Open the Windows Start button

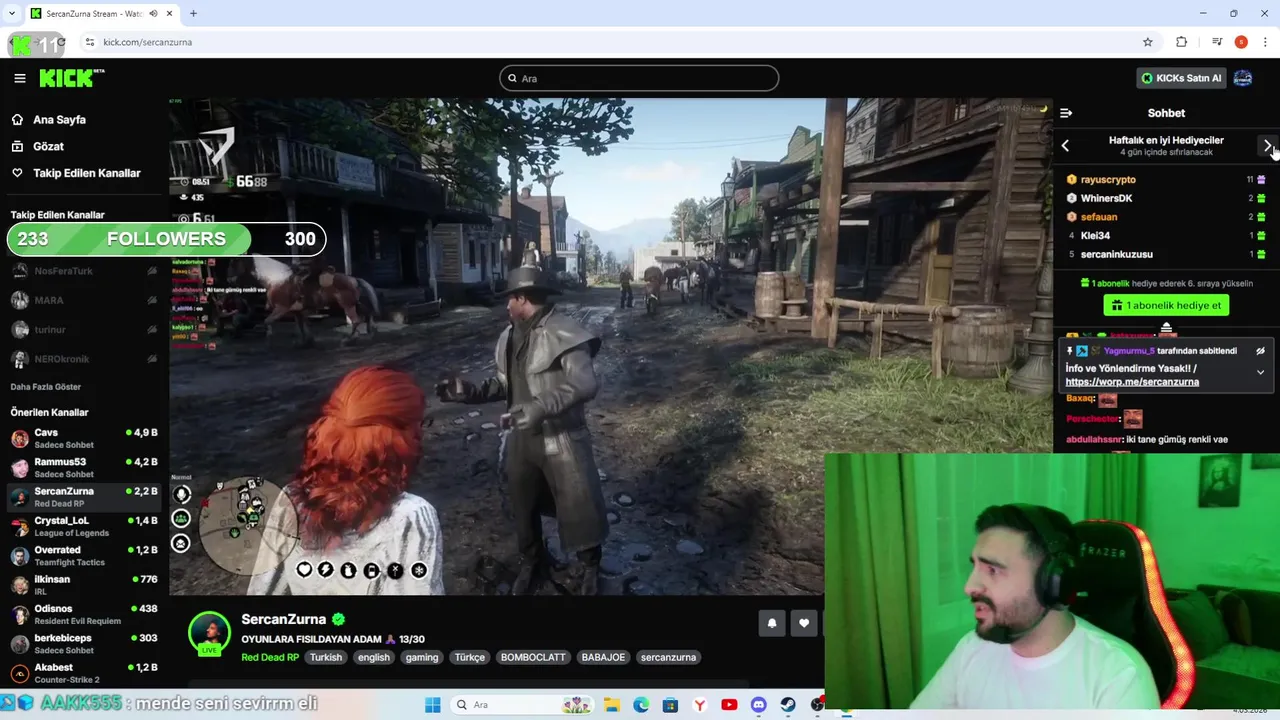click(x=432, y=705)
